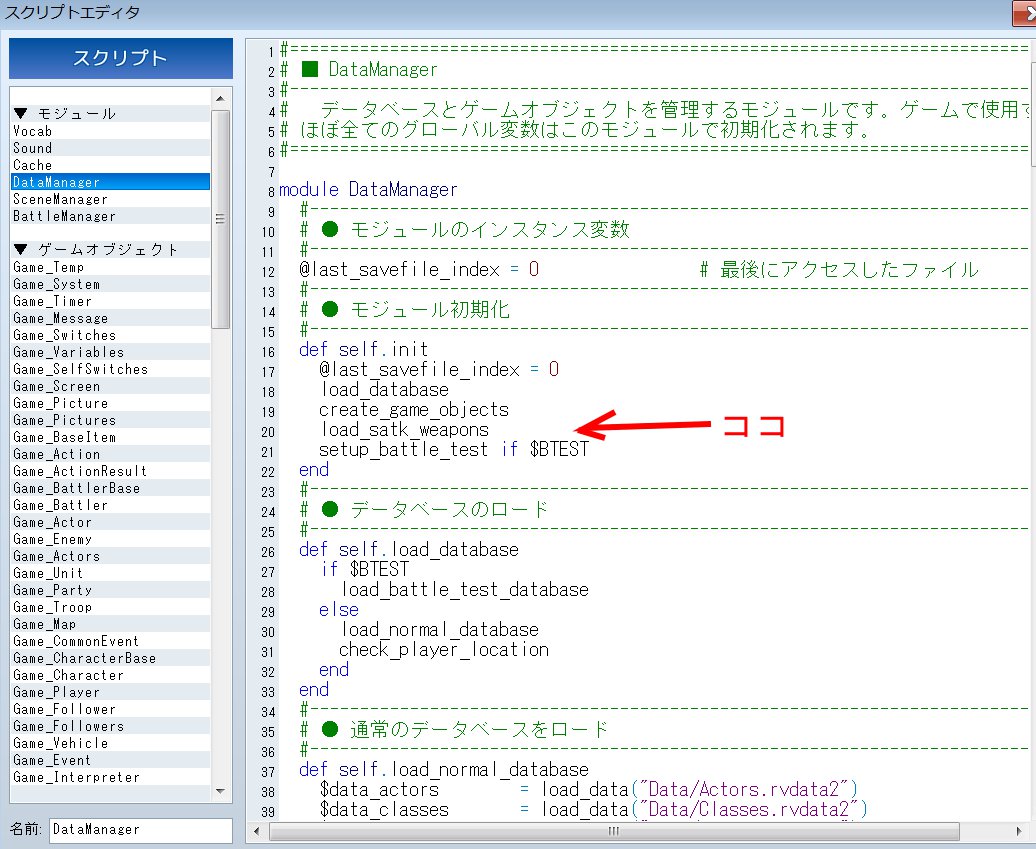Place cursor on the load_satk_weapons line
The height and width of the screenshot is (849, 1036).
tap(404, 430)
